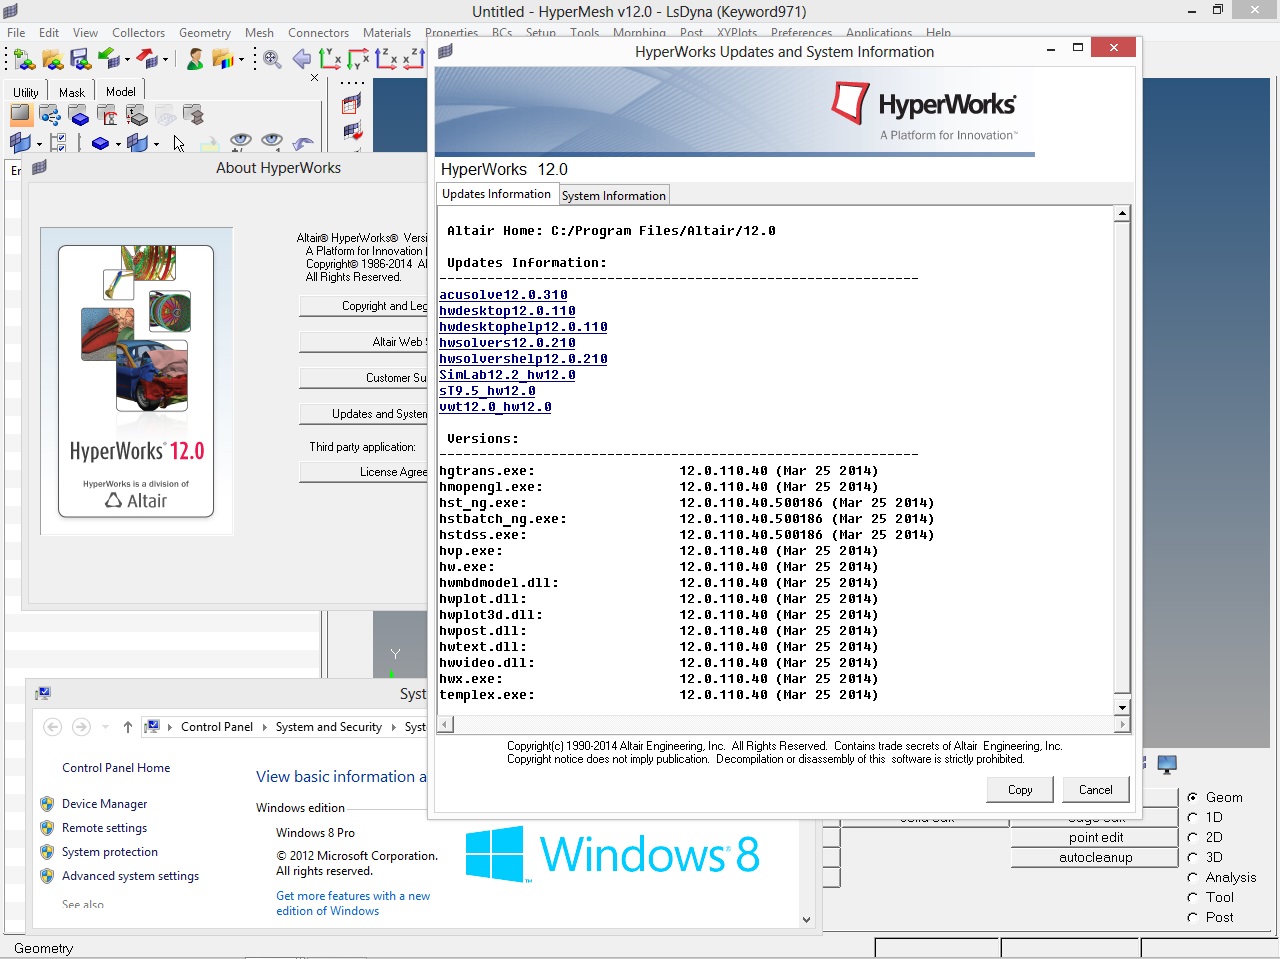Click the mesh element icon beside viewport
This screenshot has width=1280, height=959.
pos(351,103)
